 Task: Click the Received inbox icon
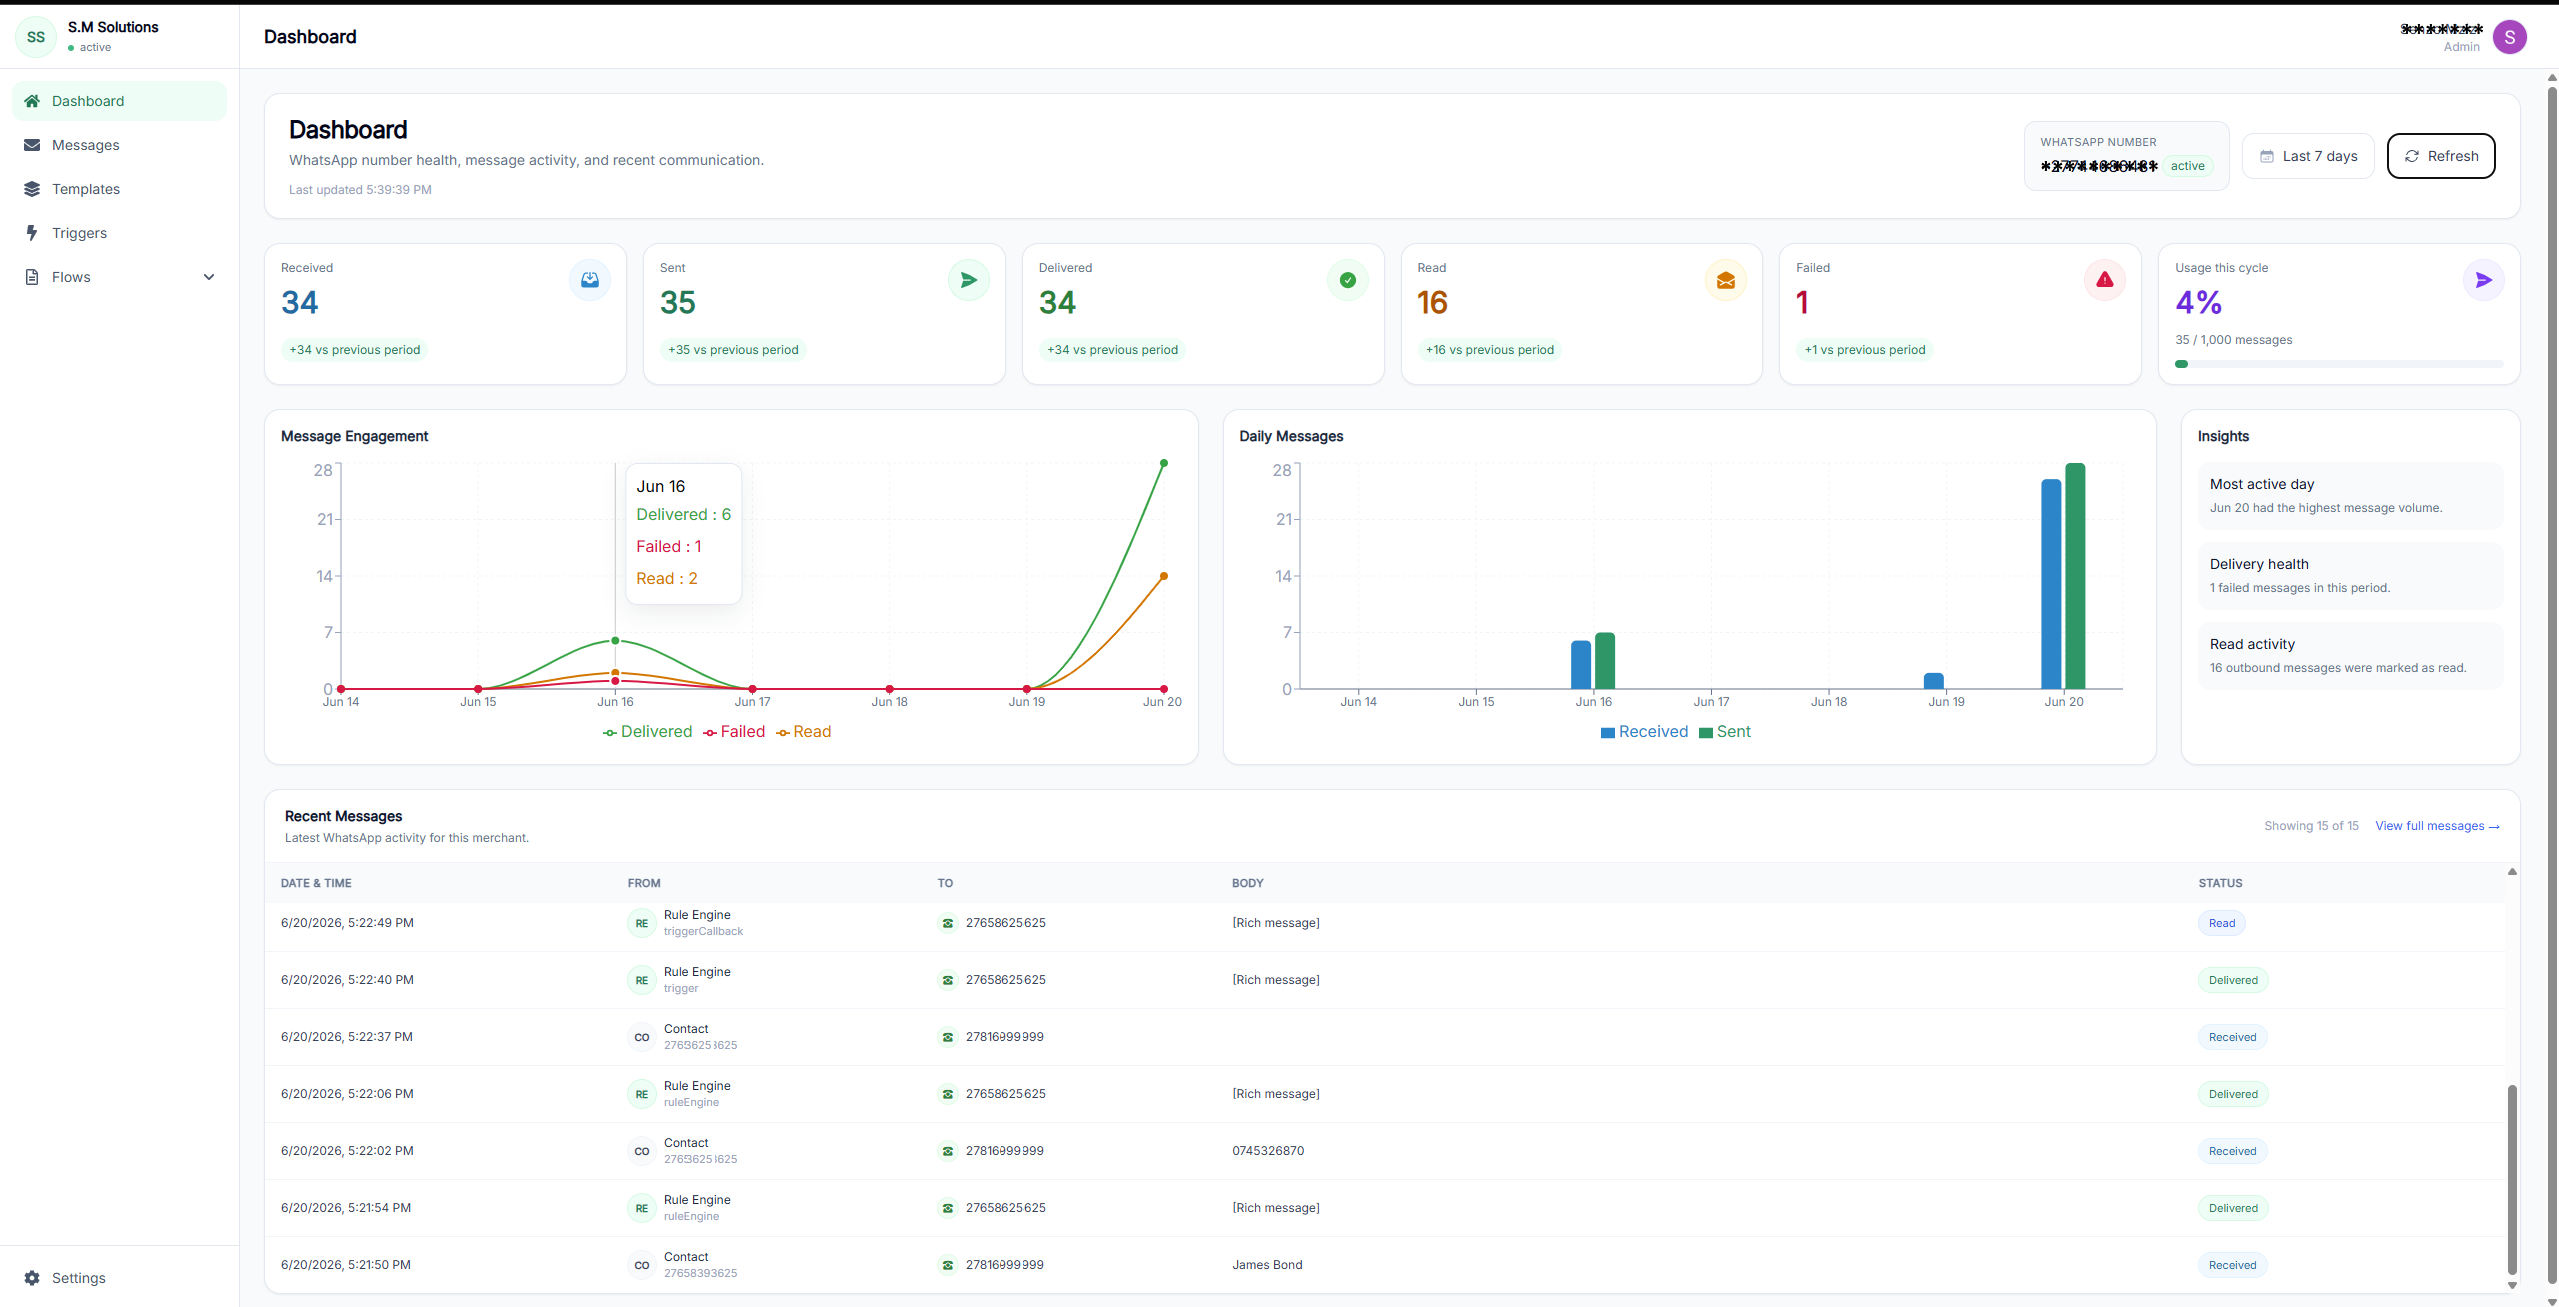tap(590, 280)
